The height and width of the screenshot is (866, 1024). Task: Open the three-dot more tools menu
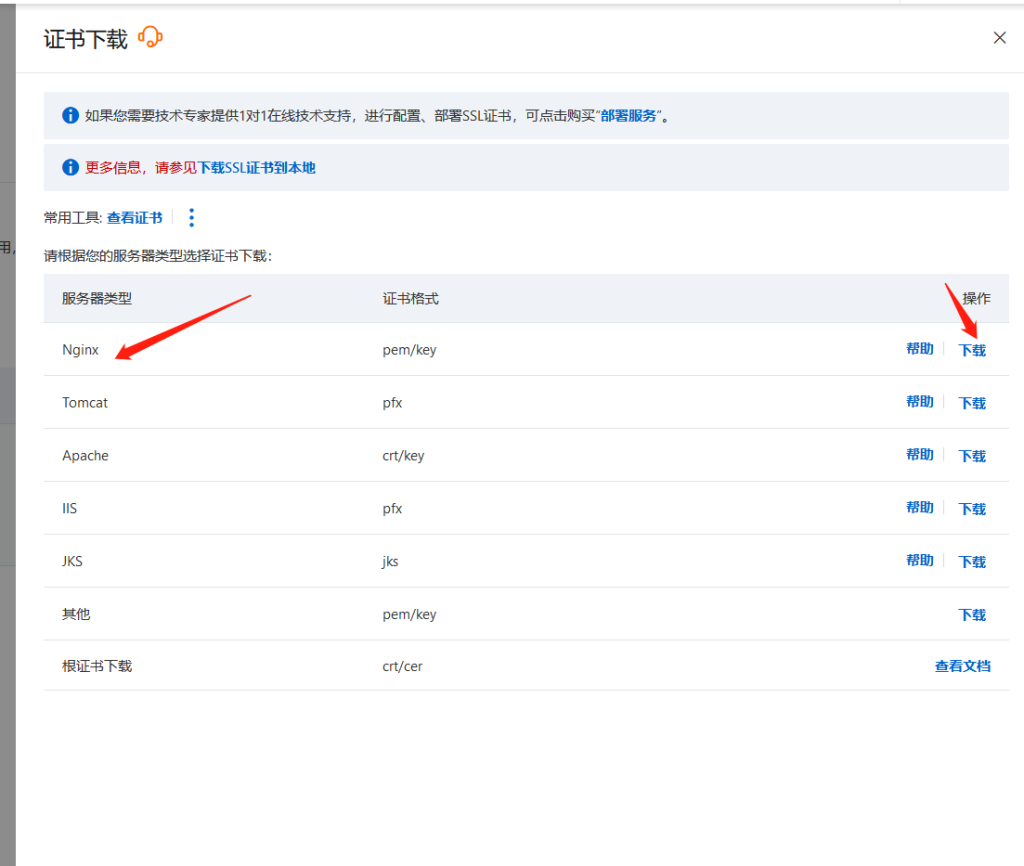(192, 218)
